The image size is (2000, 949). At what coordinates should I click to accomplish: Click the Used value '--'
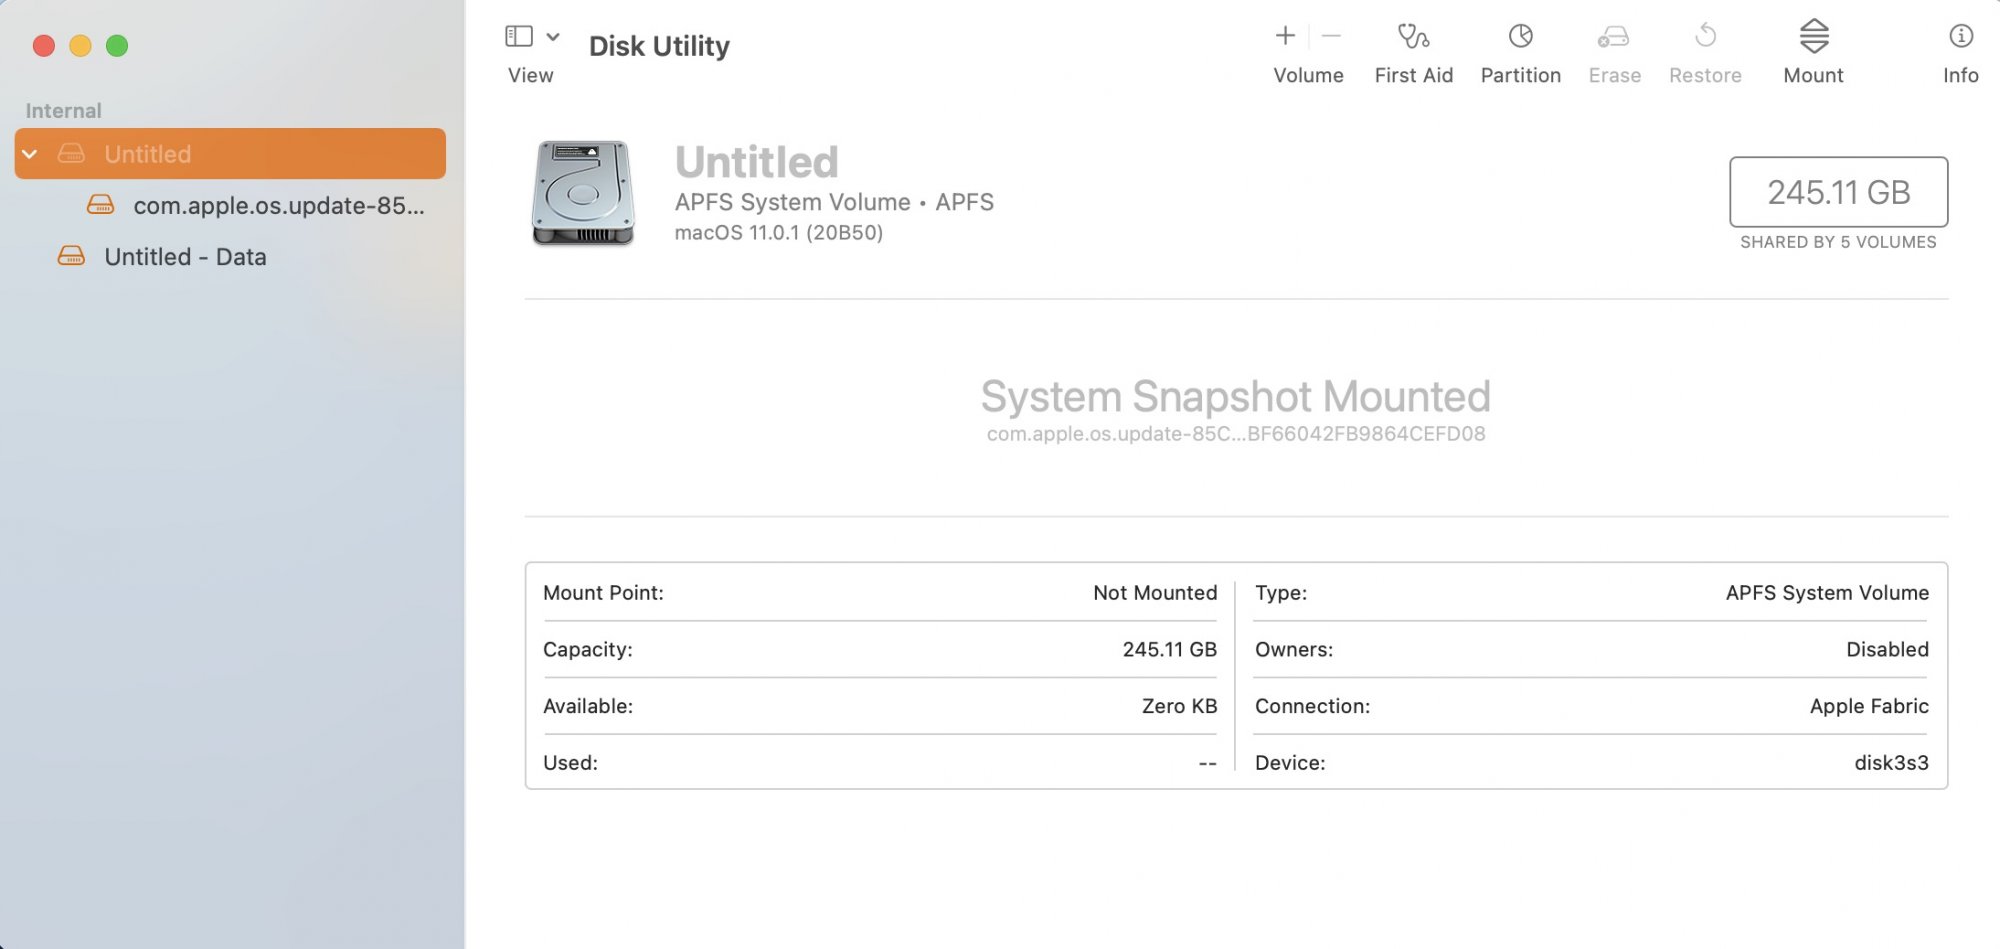(x=1208, y=763)
